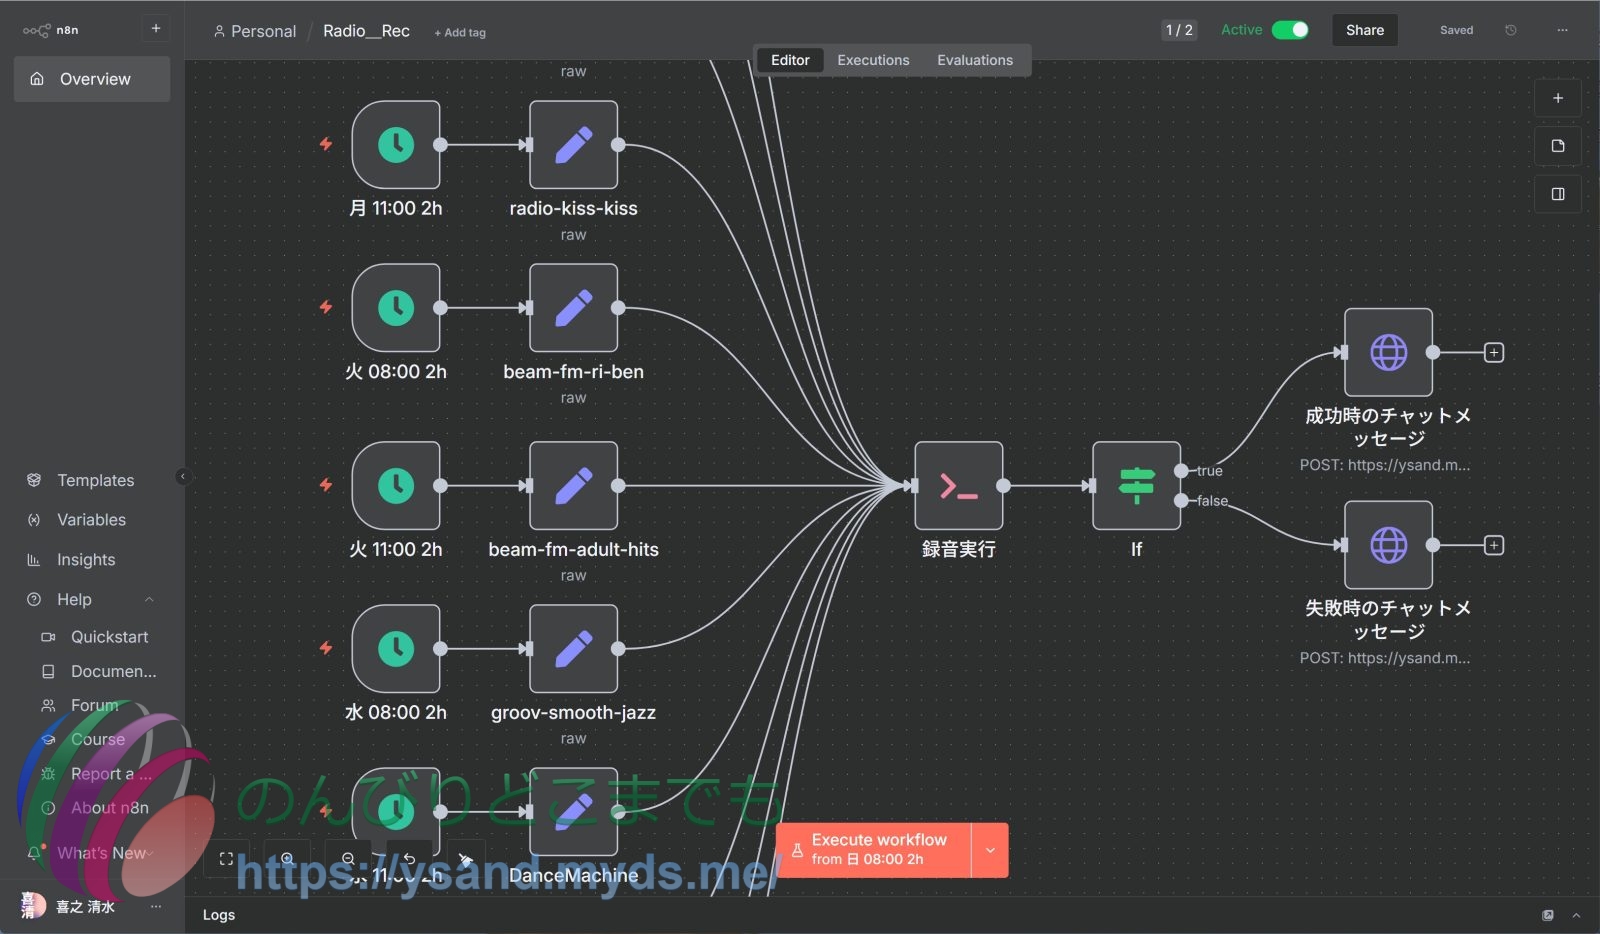Click Add tag next to workflow name
Viewport: 1600px width, 934px height.
pos(460,32)
